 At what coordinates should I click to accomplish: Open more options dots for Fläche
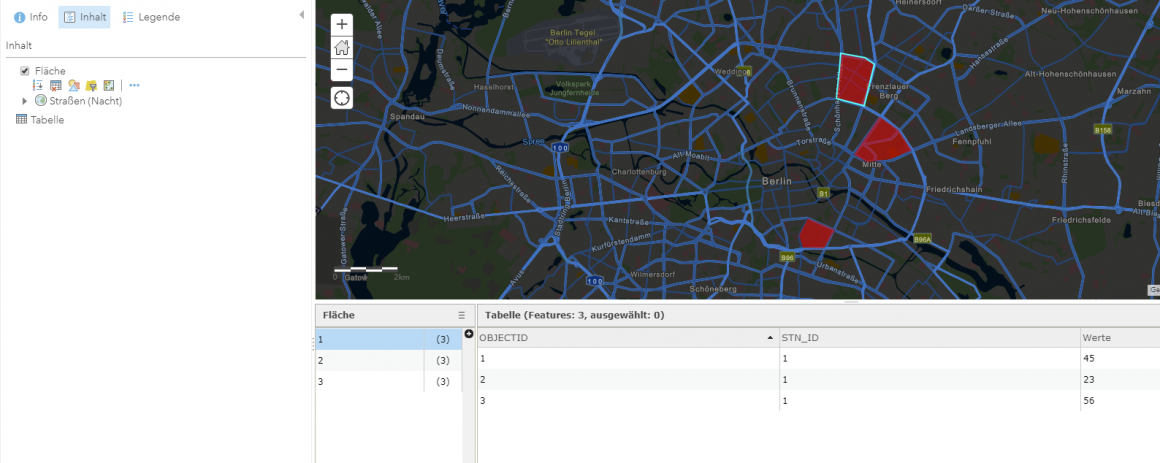tap(134, 86)
